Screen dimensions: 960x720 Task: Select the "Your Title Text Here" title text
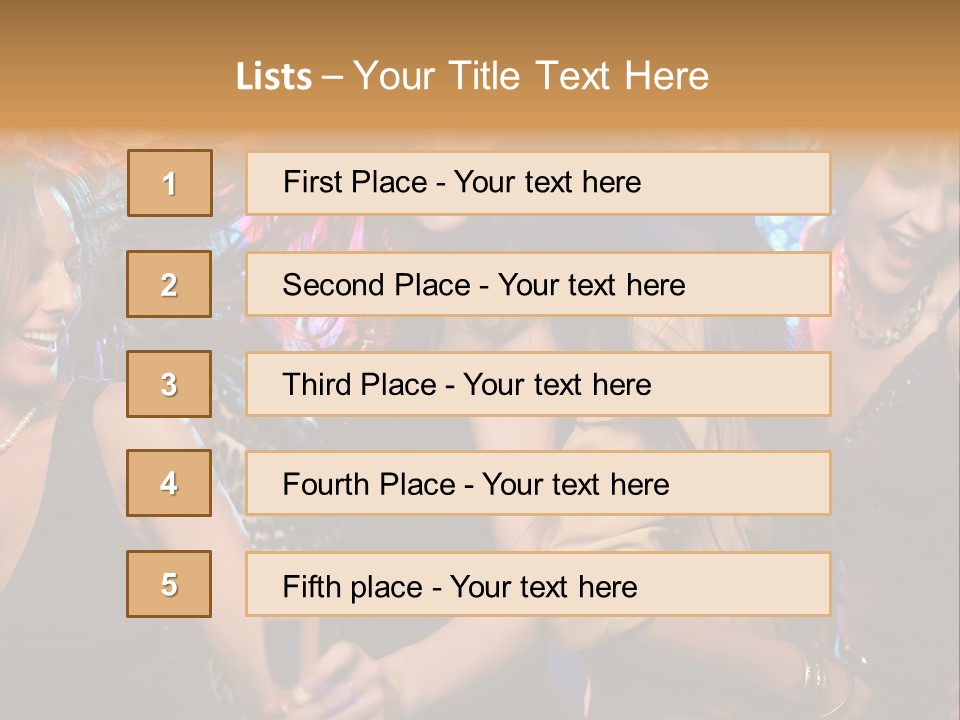tap(531, 76)
